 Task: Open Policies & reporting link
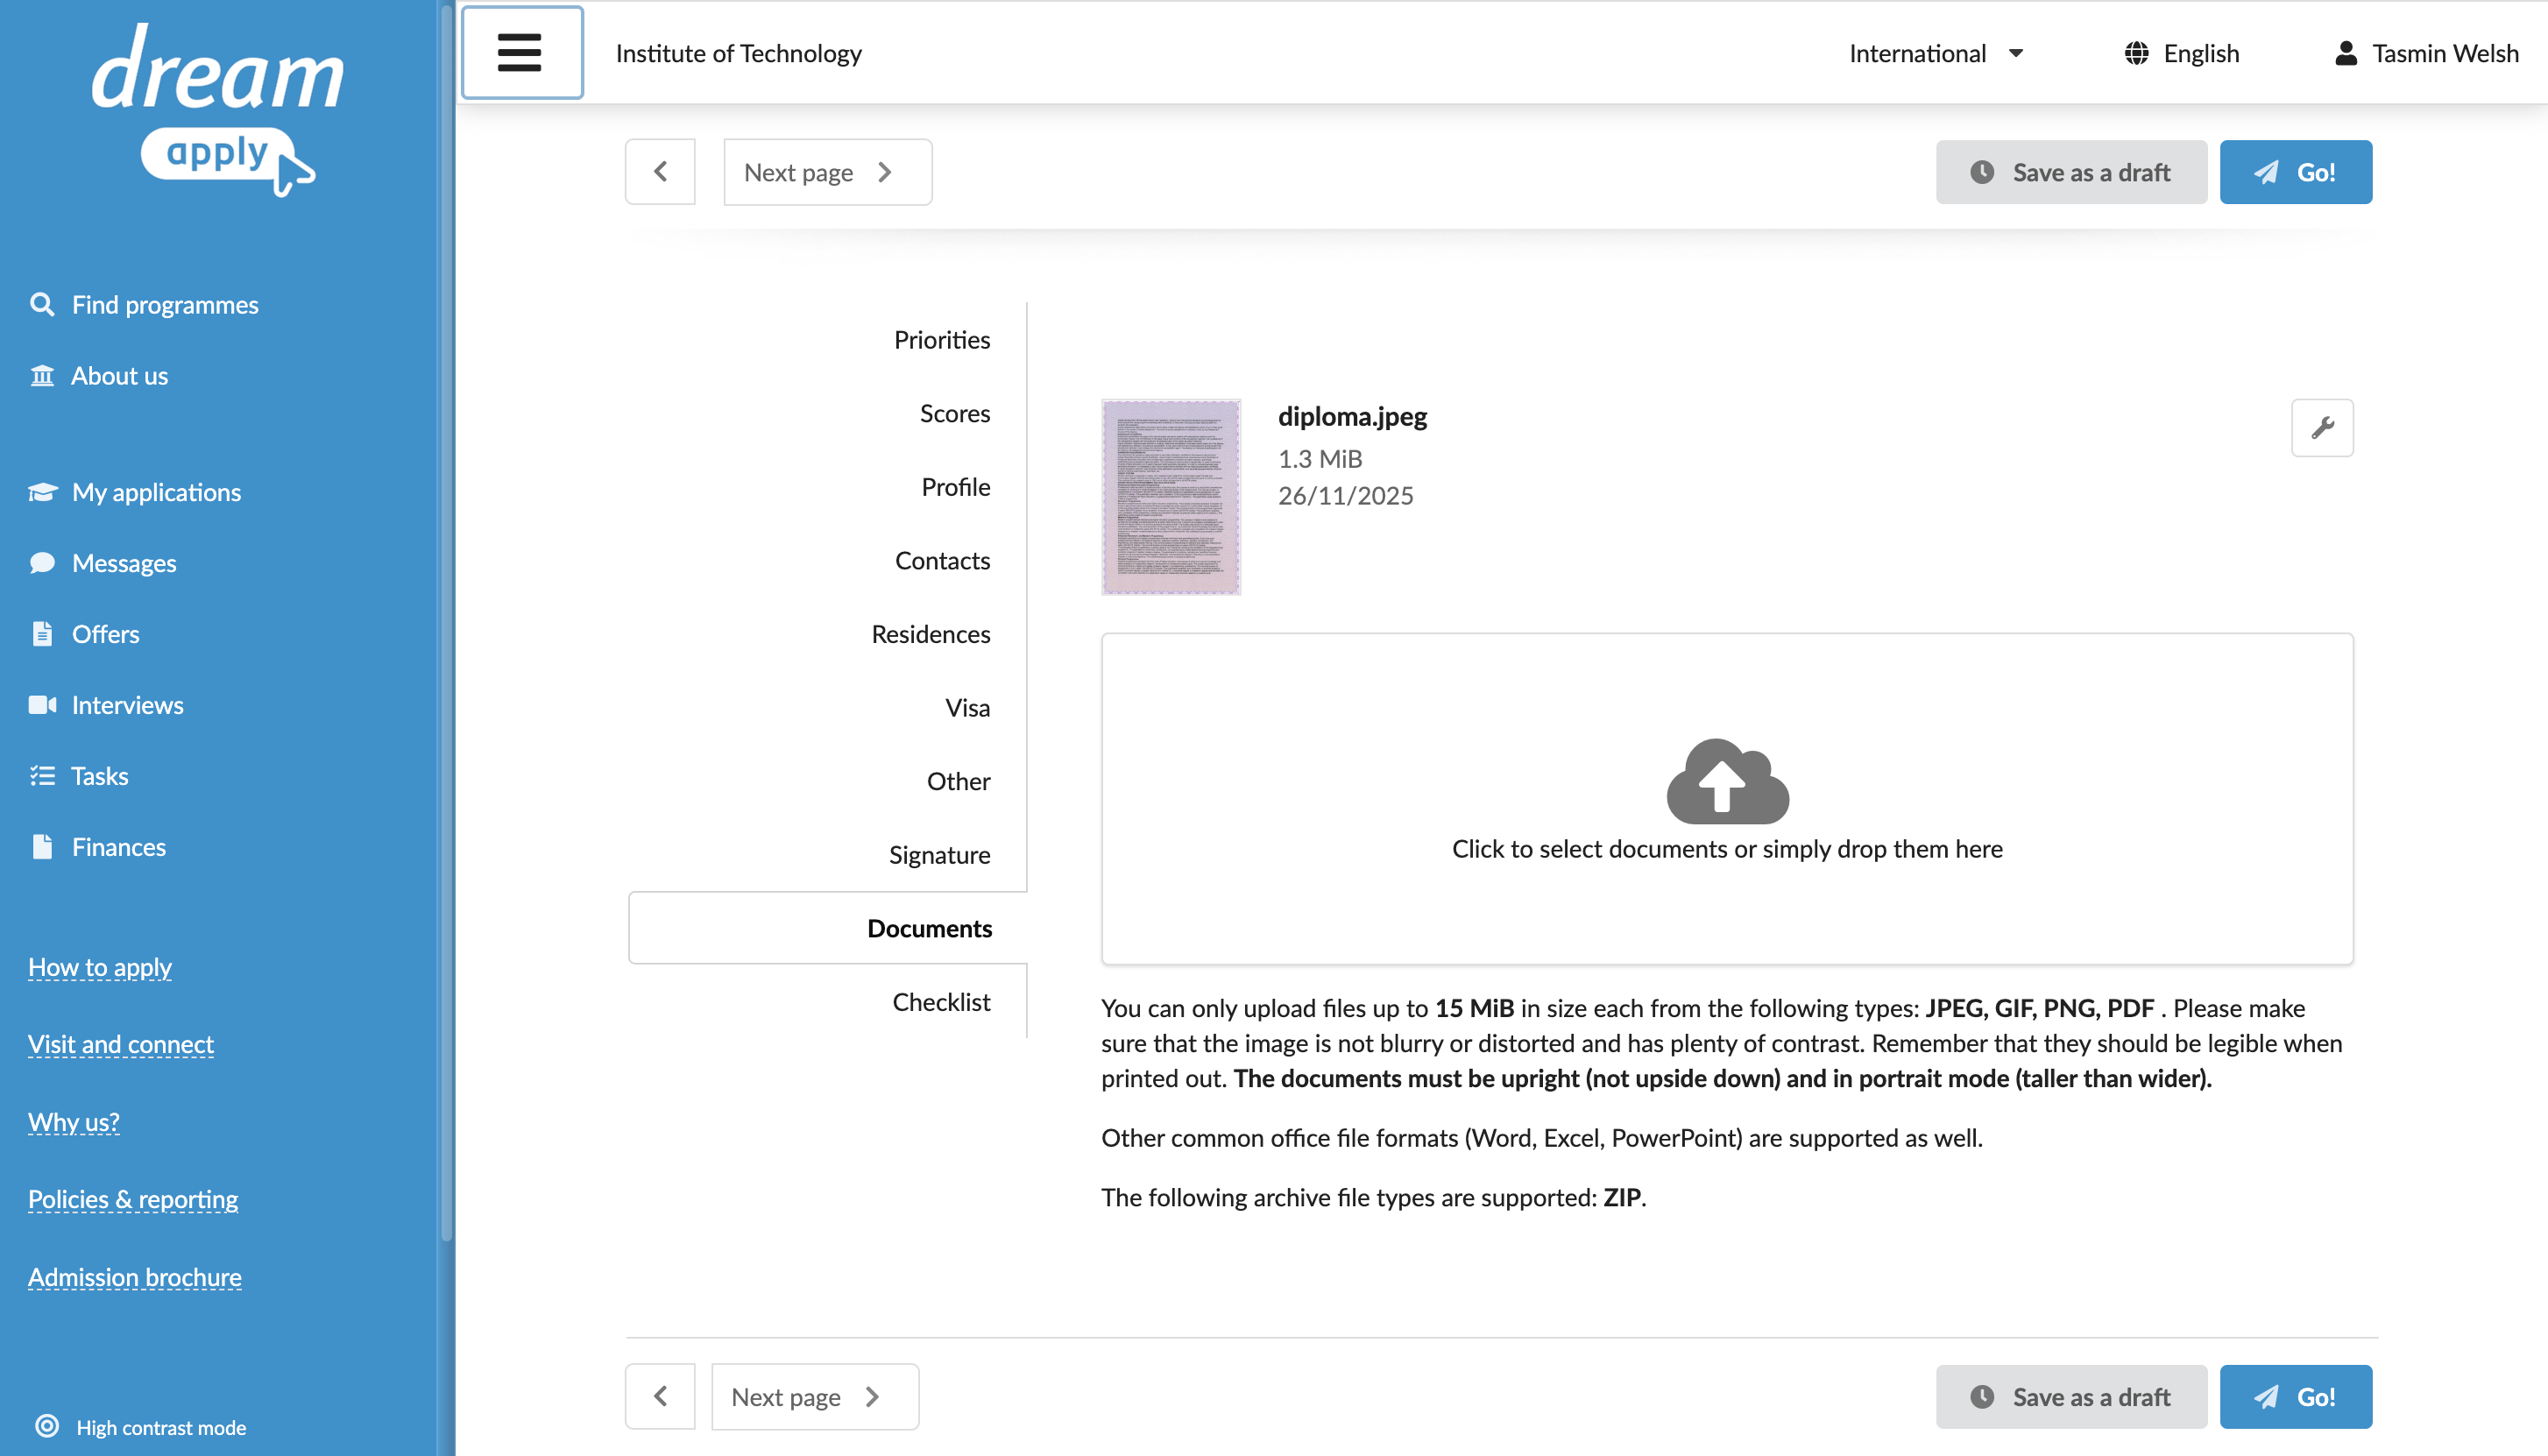tap(133, 1199)
